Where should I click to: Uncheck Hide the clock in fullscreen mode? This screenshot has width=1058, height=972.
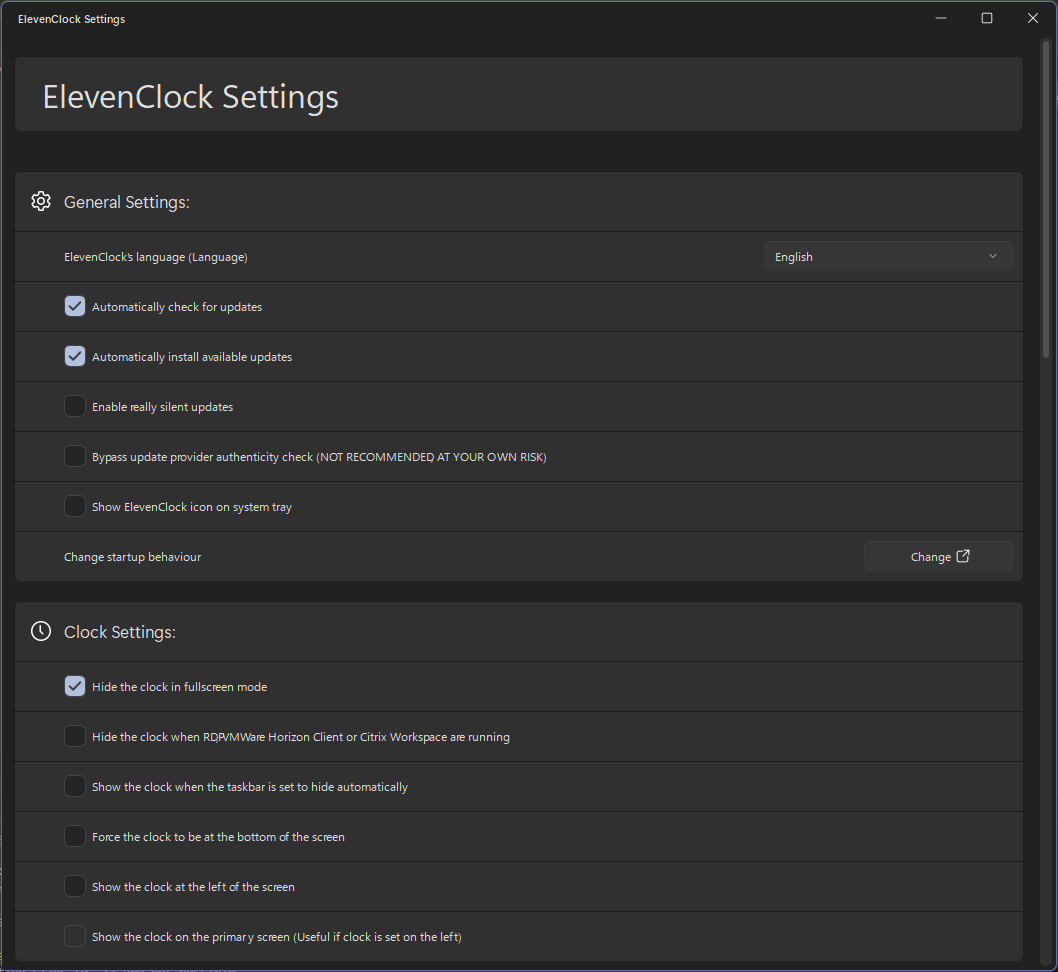click(x=75, y=687)
